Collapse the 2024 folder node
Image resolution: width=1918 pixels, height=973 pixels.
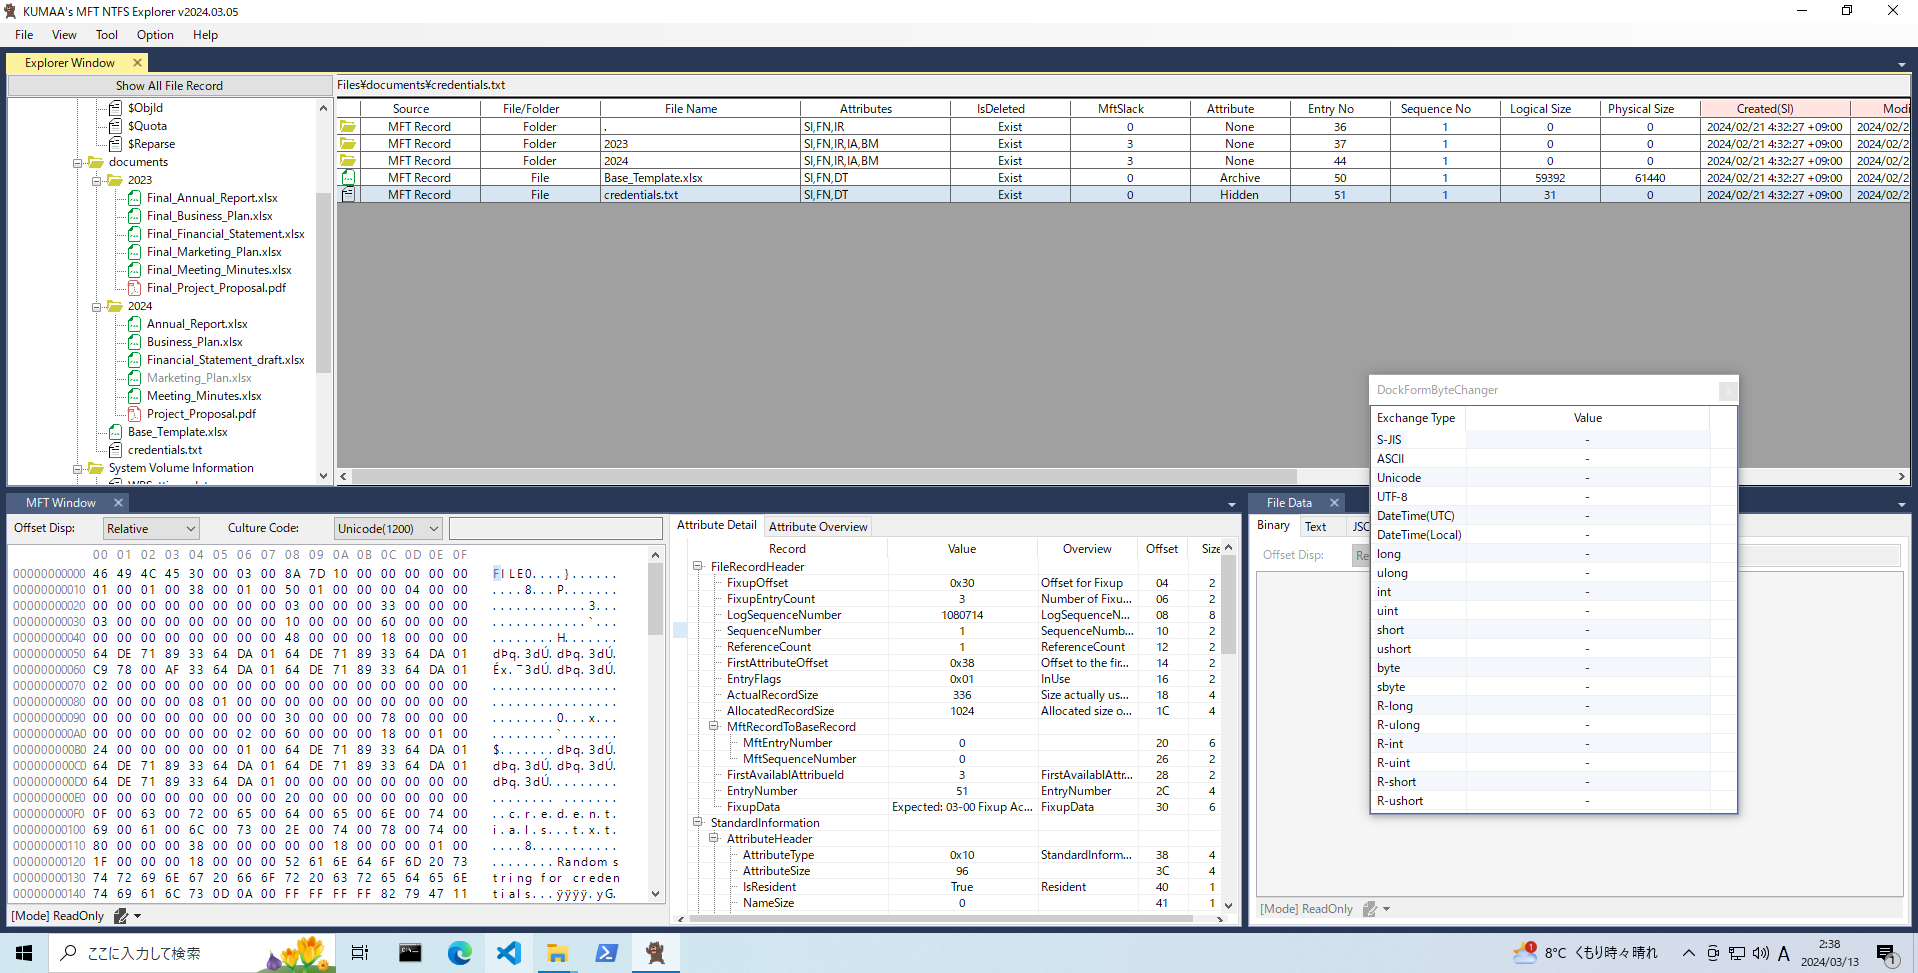[97, 306]
